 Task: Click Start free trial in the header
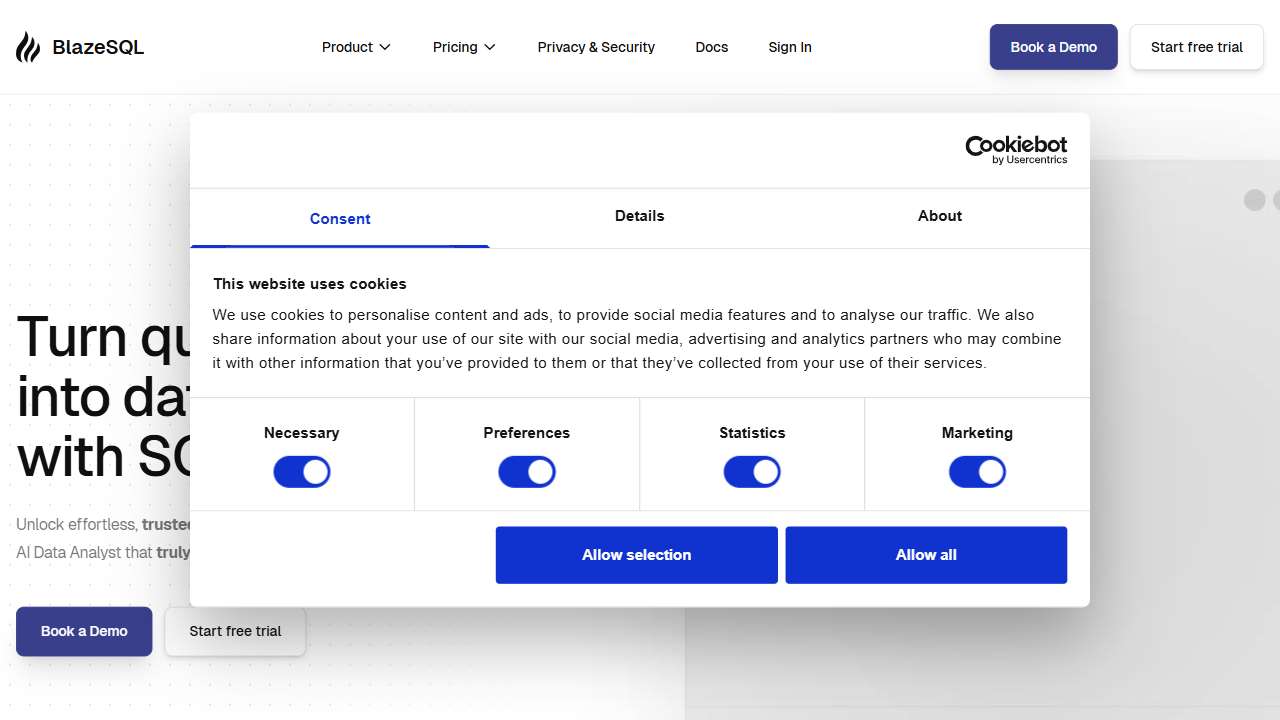pos(1197,47)
